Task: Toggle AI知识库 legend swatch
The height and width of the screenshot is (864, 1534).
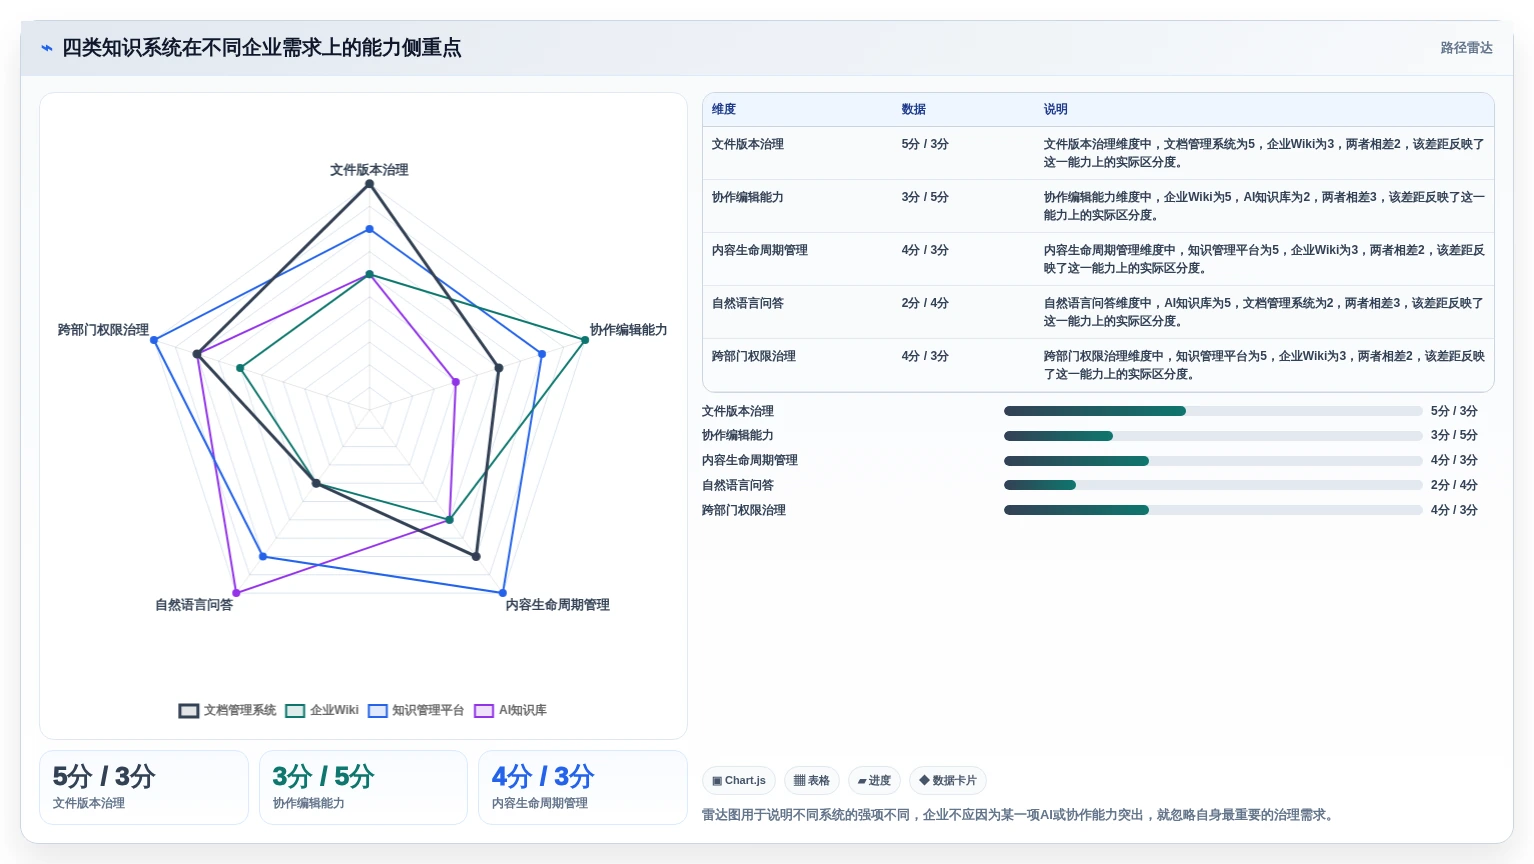Action: click(x=484, y=711)
